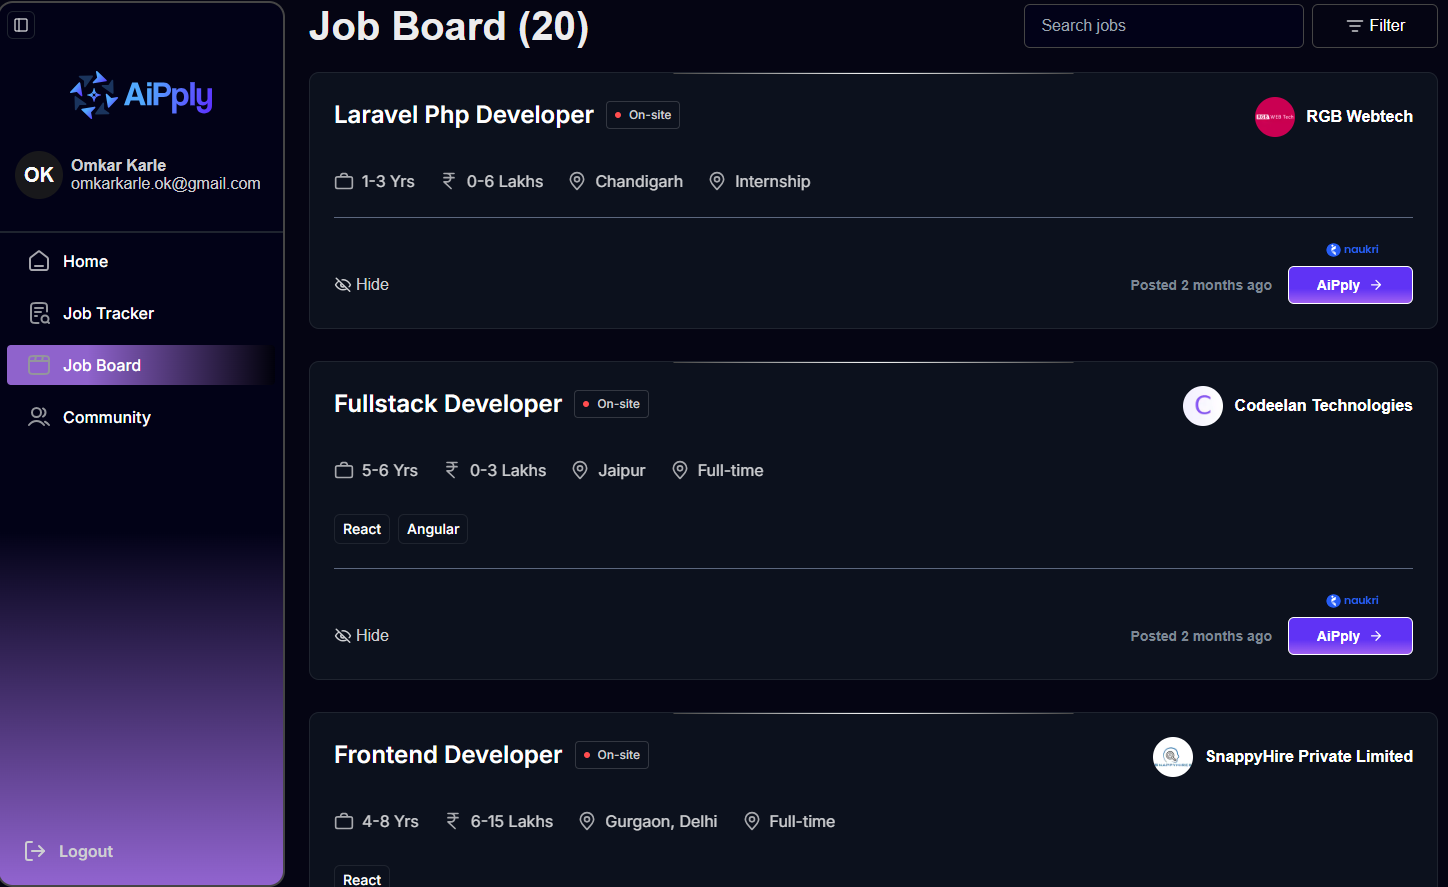Collapse the sidebar with the panel icon

pos(21,25)
